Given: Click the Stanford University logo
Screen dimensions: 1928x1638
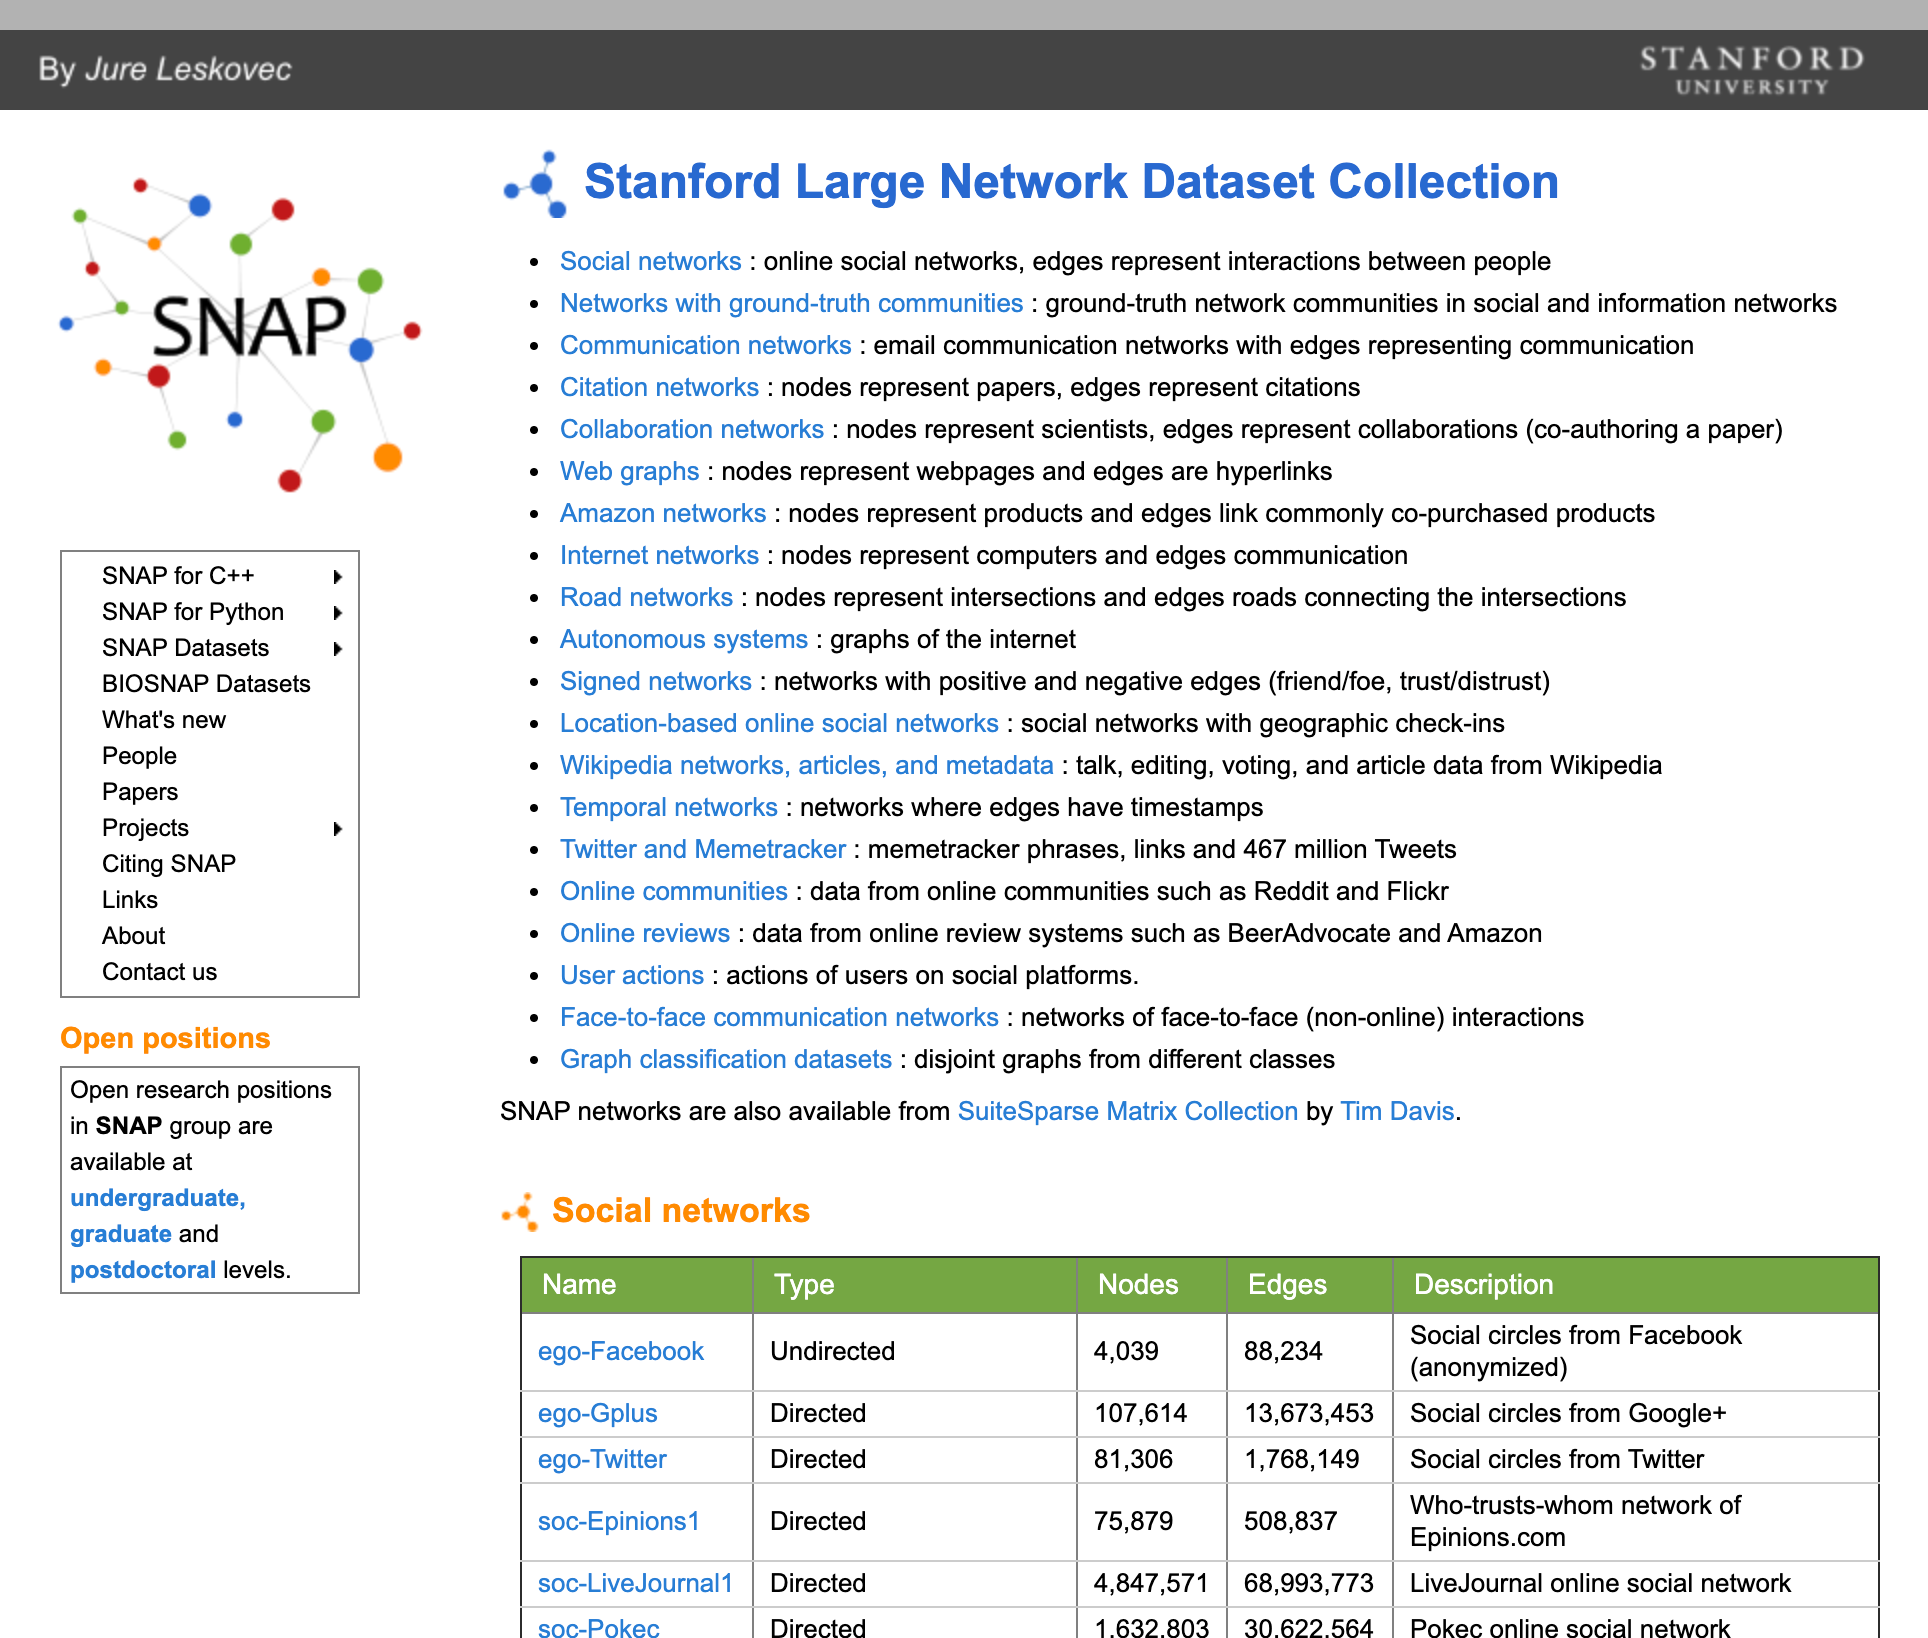Looking at the screenshot, I should pyautogui.click(x=1751, y=70).
